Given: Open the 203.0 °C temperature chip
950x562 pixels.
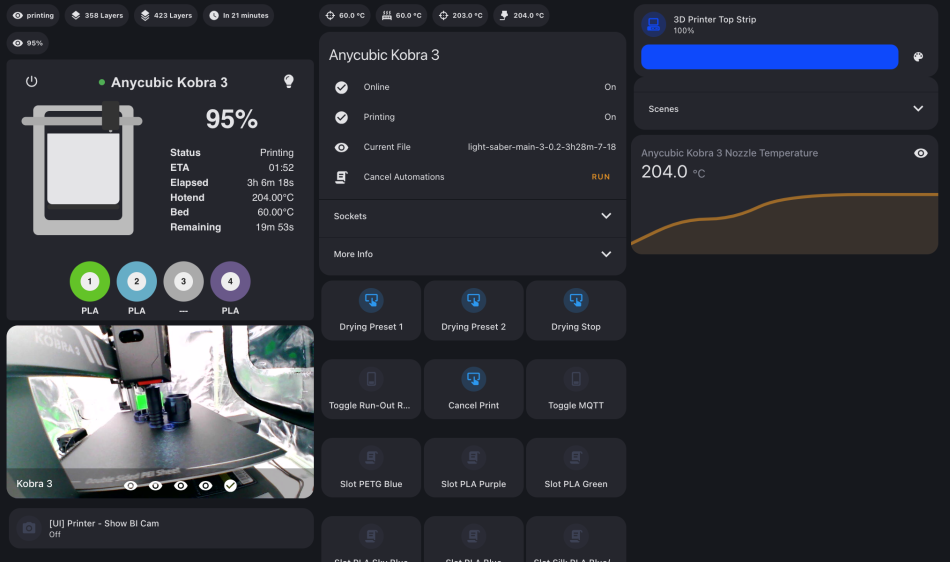Looking at the screenshot, I should 461,15.
